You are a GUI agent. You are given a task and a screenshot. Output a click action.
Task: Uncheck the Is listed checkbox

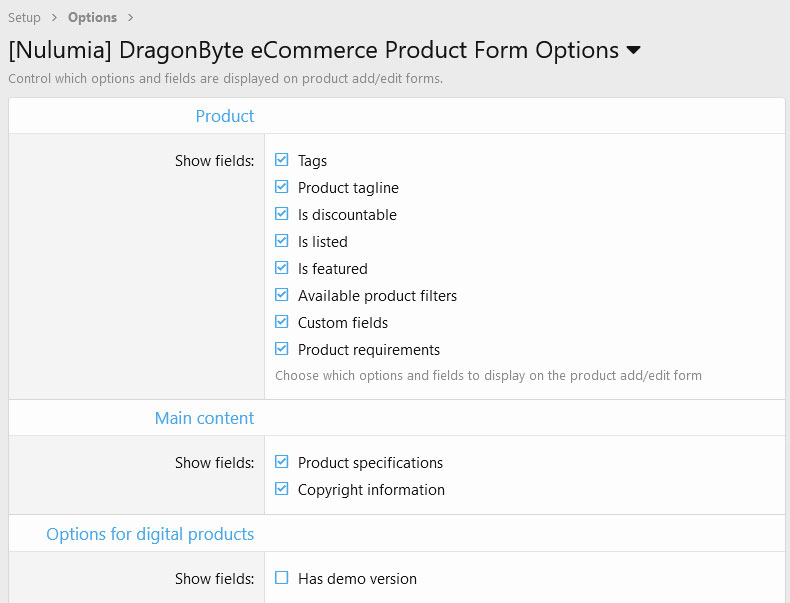(282, 241)
